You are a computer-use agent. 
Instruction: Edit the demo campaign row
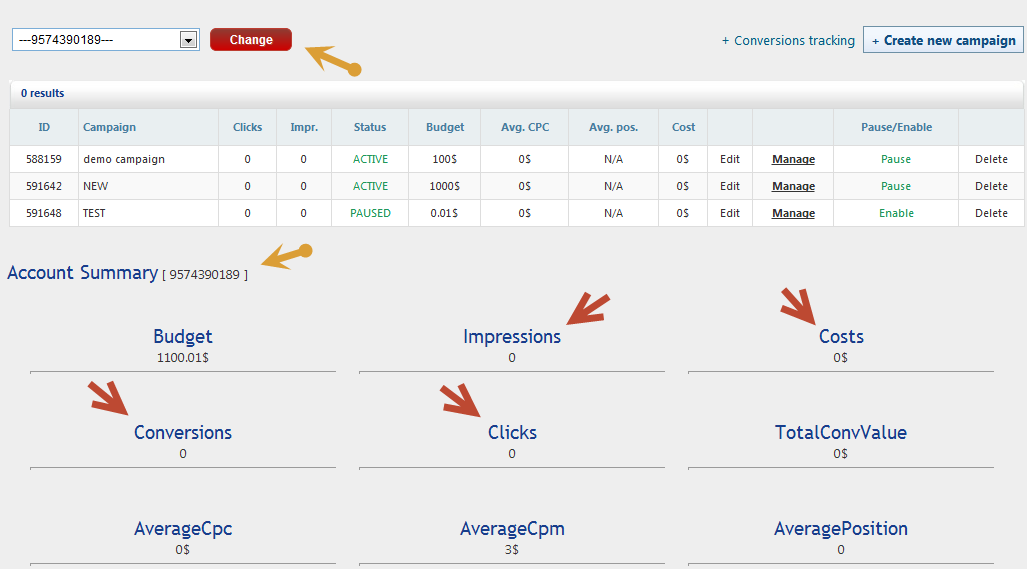730,159
